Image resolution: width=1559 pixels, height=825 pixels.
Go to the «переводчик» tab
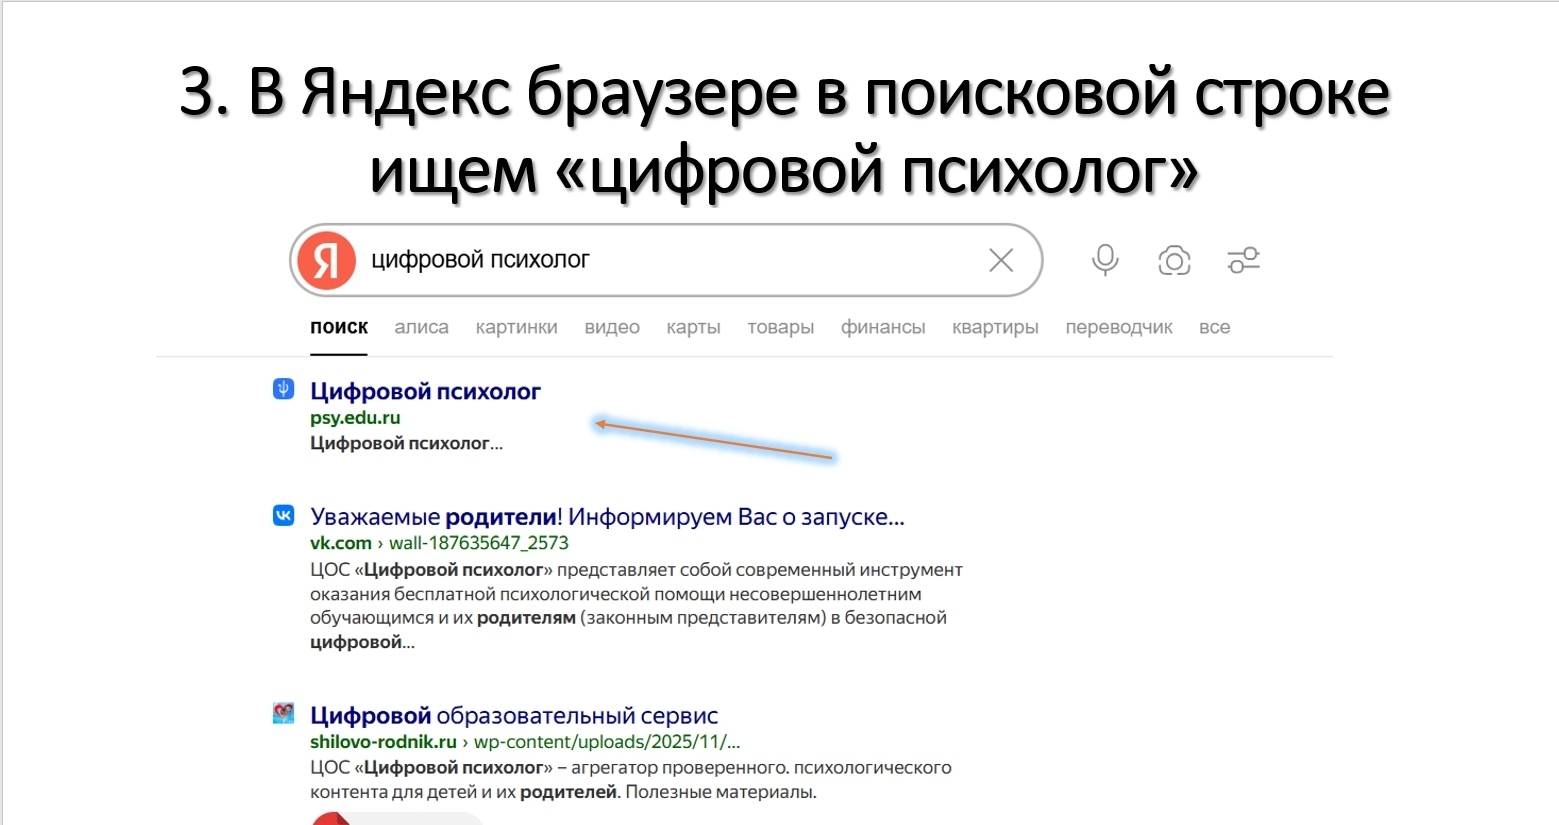[x=1119, y=327]
